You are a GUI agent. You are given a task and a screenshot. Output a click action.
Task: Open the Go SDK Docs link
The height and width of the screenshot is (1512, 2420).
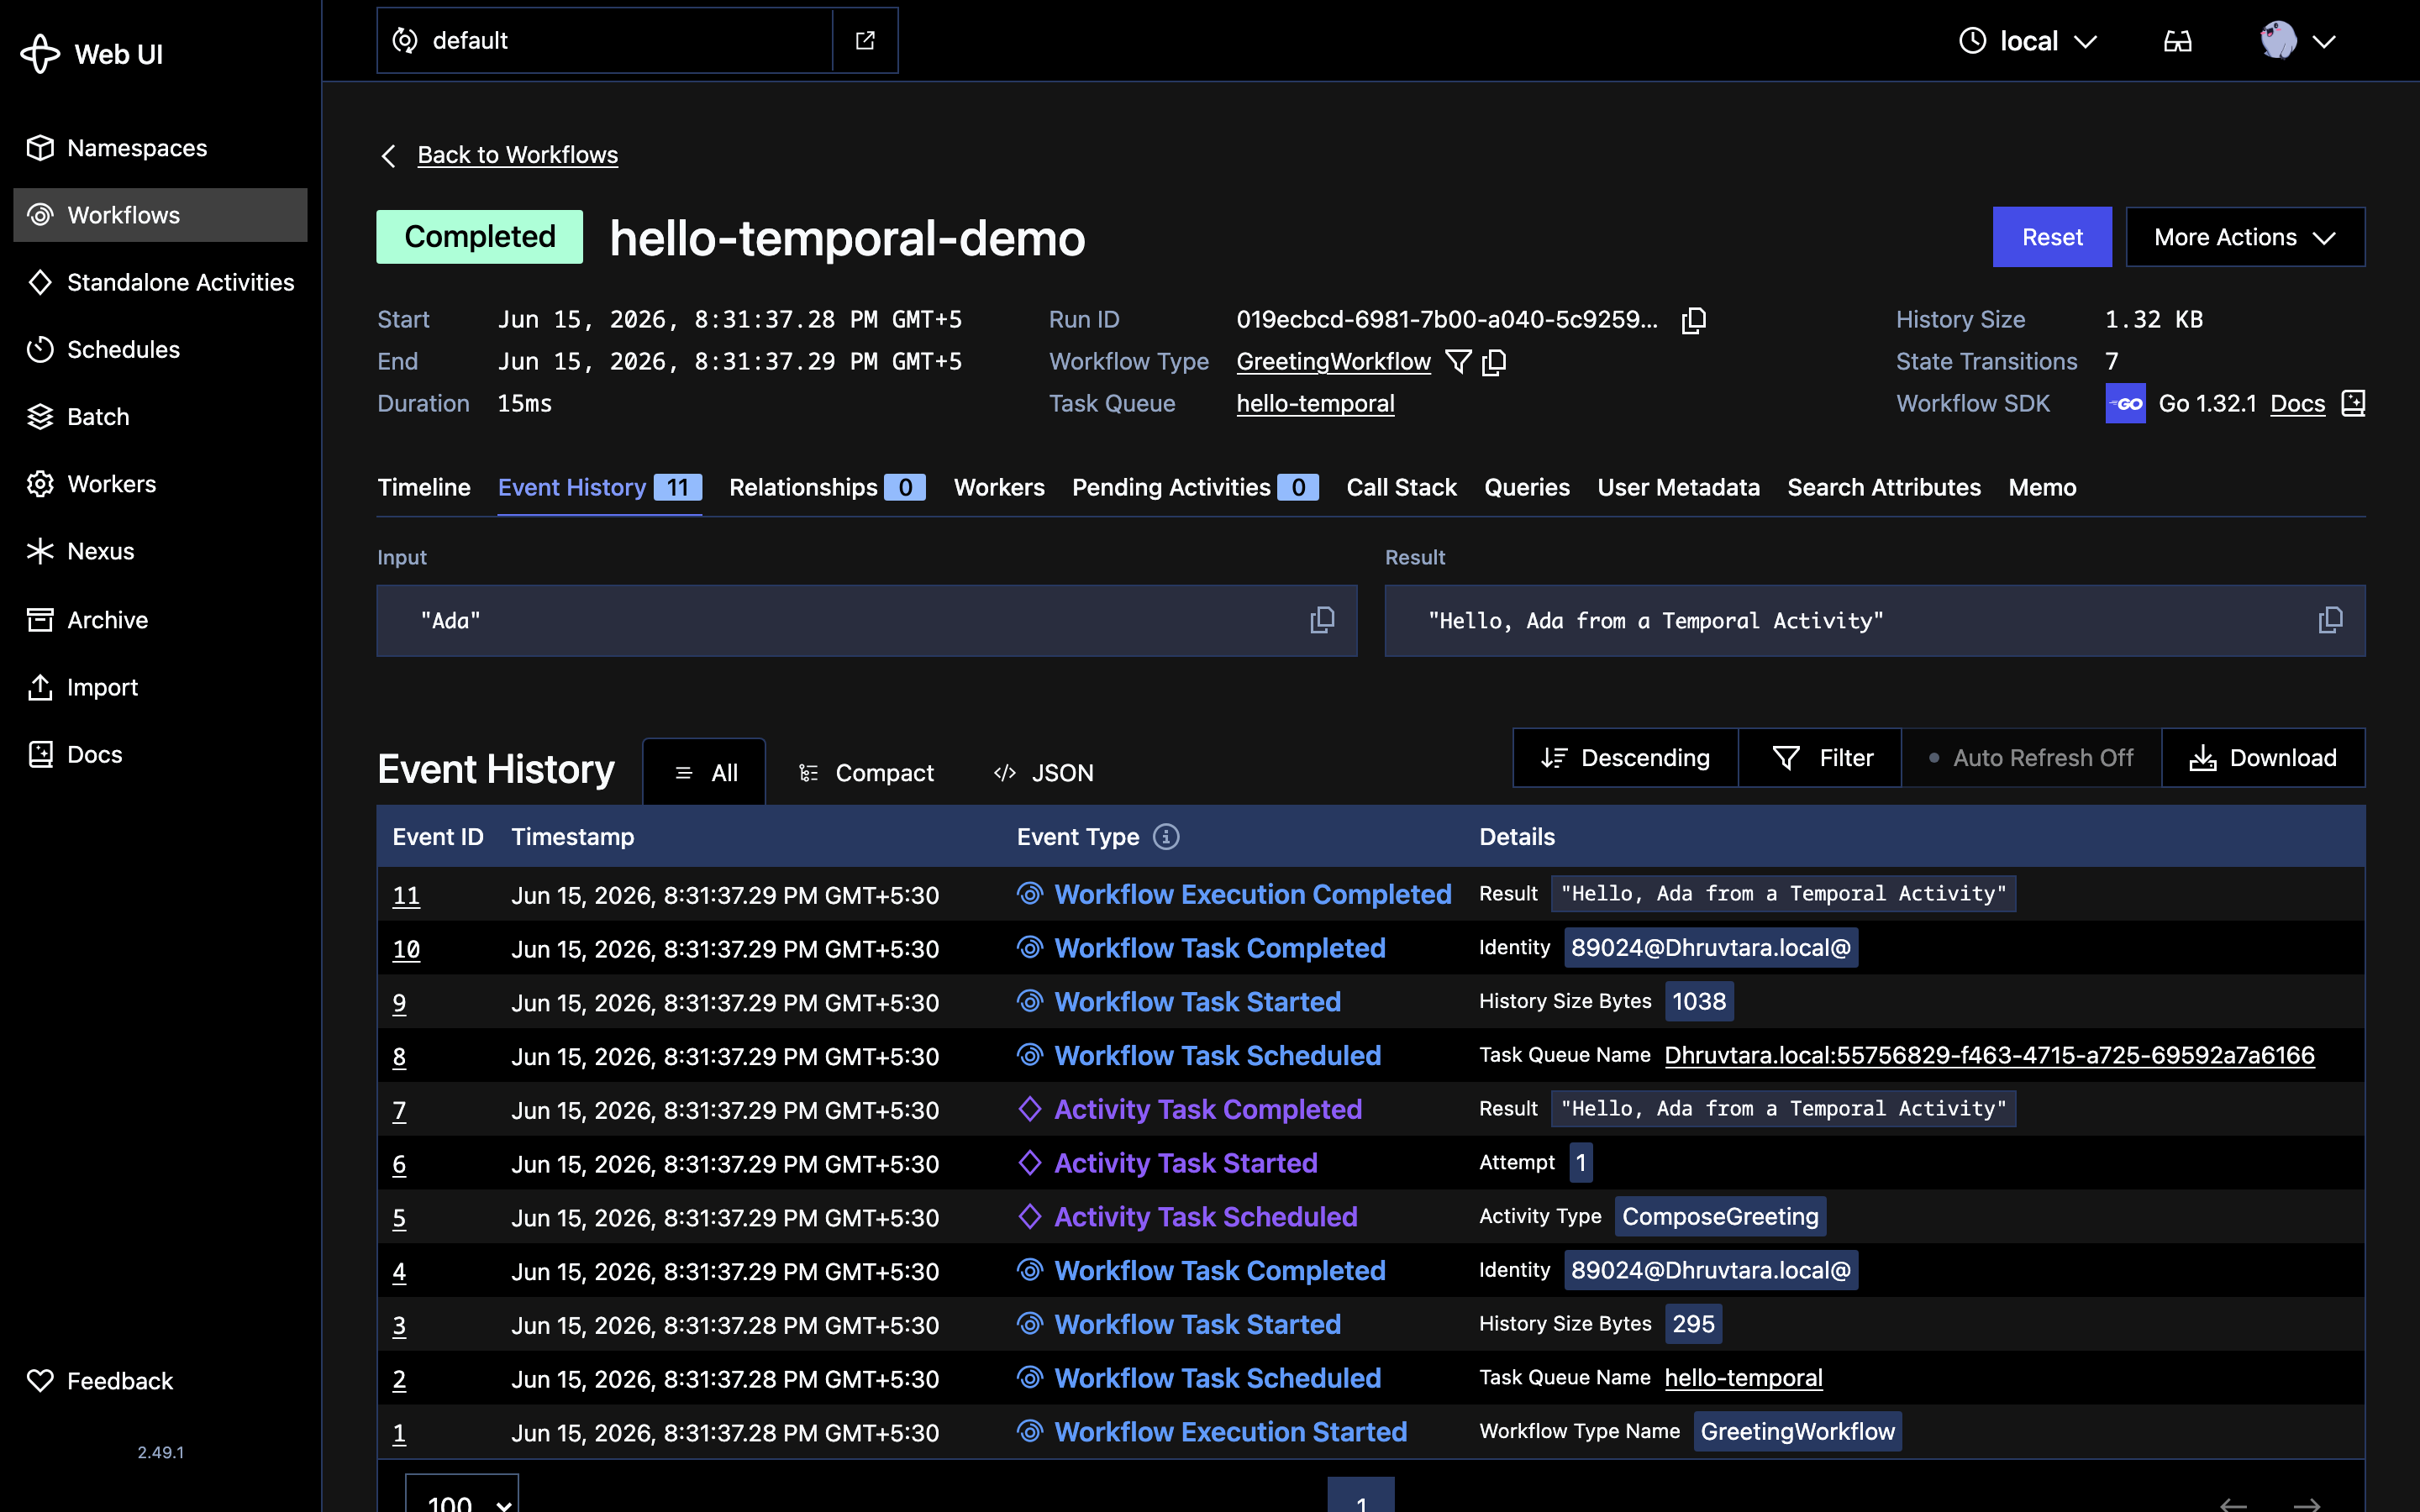2297,404
